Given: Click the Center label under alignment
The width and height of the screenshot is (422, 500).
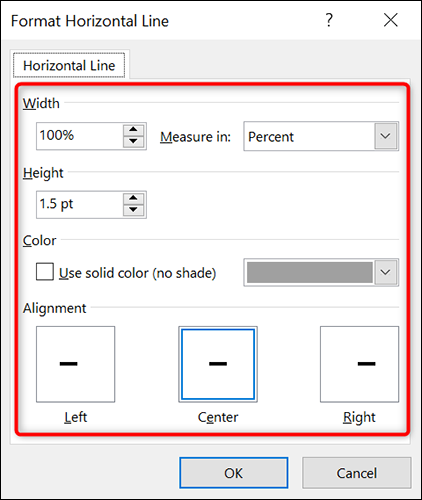Looking at the screenshot, I should click(x=218, y=417).
